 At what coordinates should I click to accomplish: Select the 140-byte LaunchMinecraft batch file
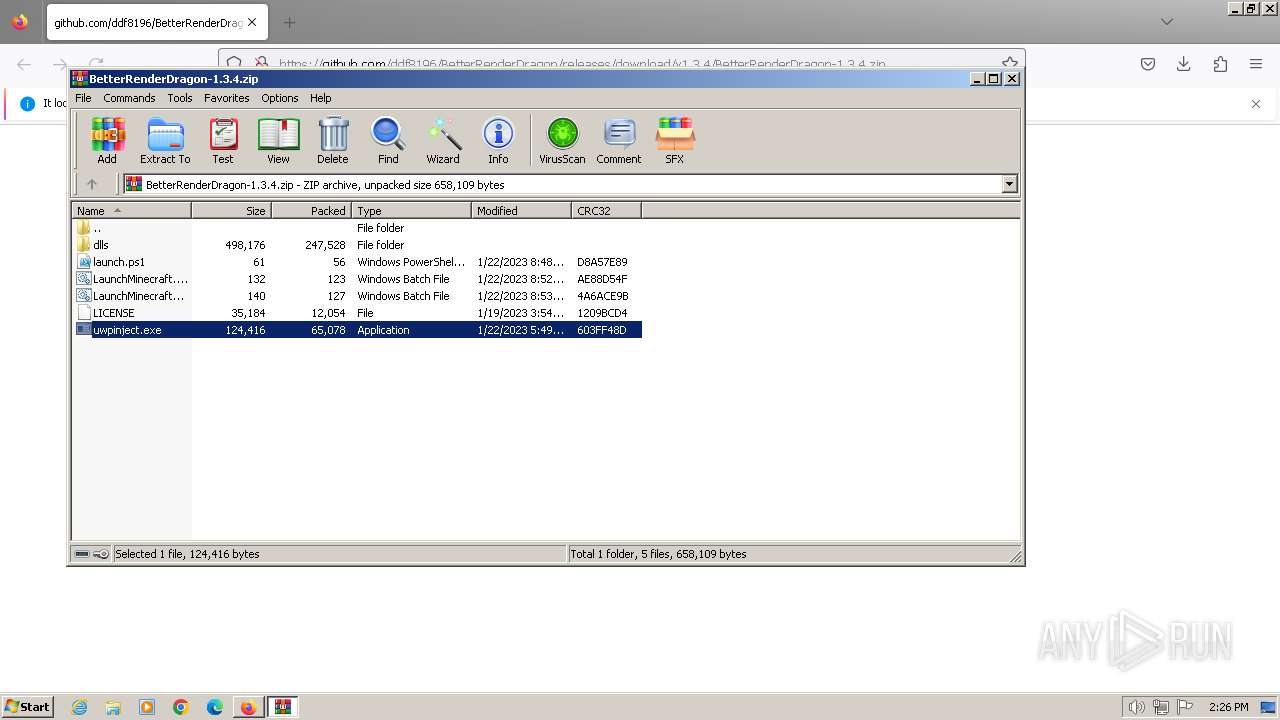pos(357,296)
